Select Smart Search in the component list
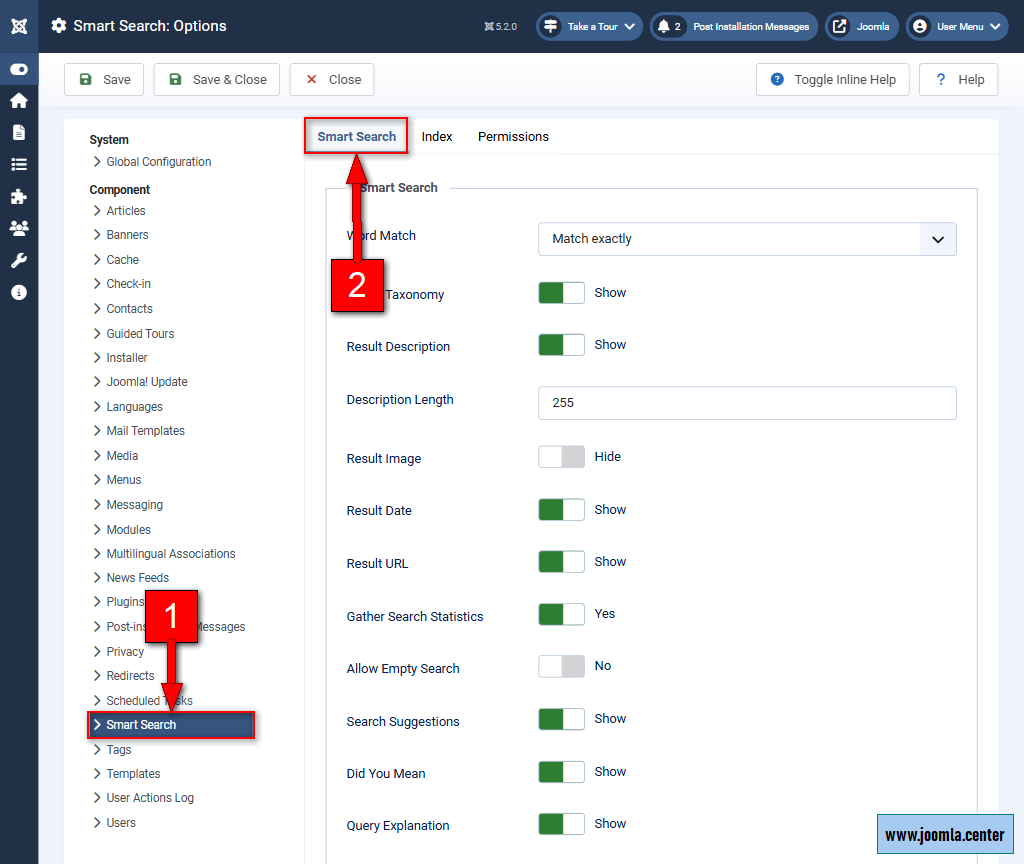Image resolution: width=1024 pixels, height=864 pixels. (171, 725)
